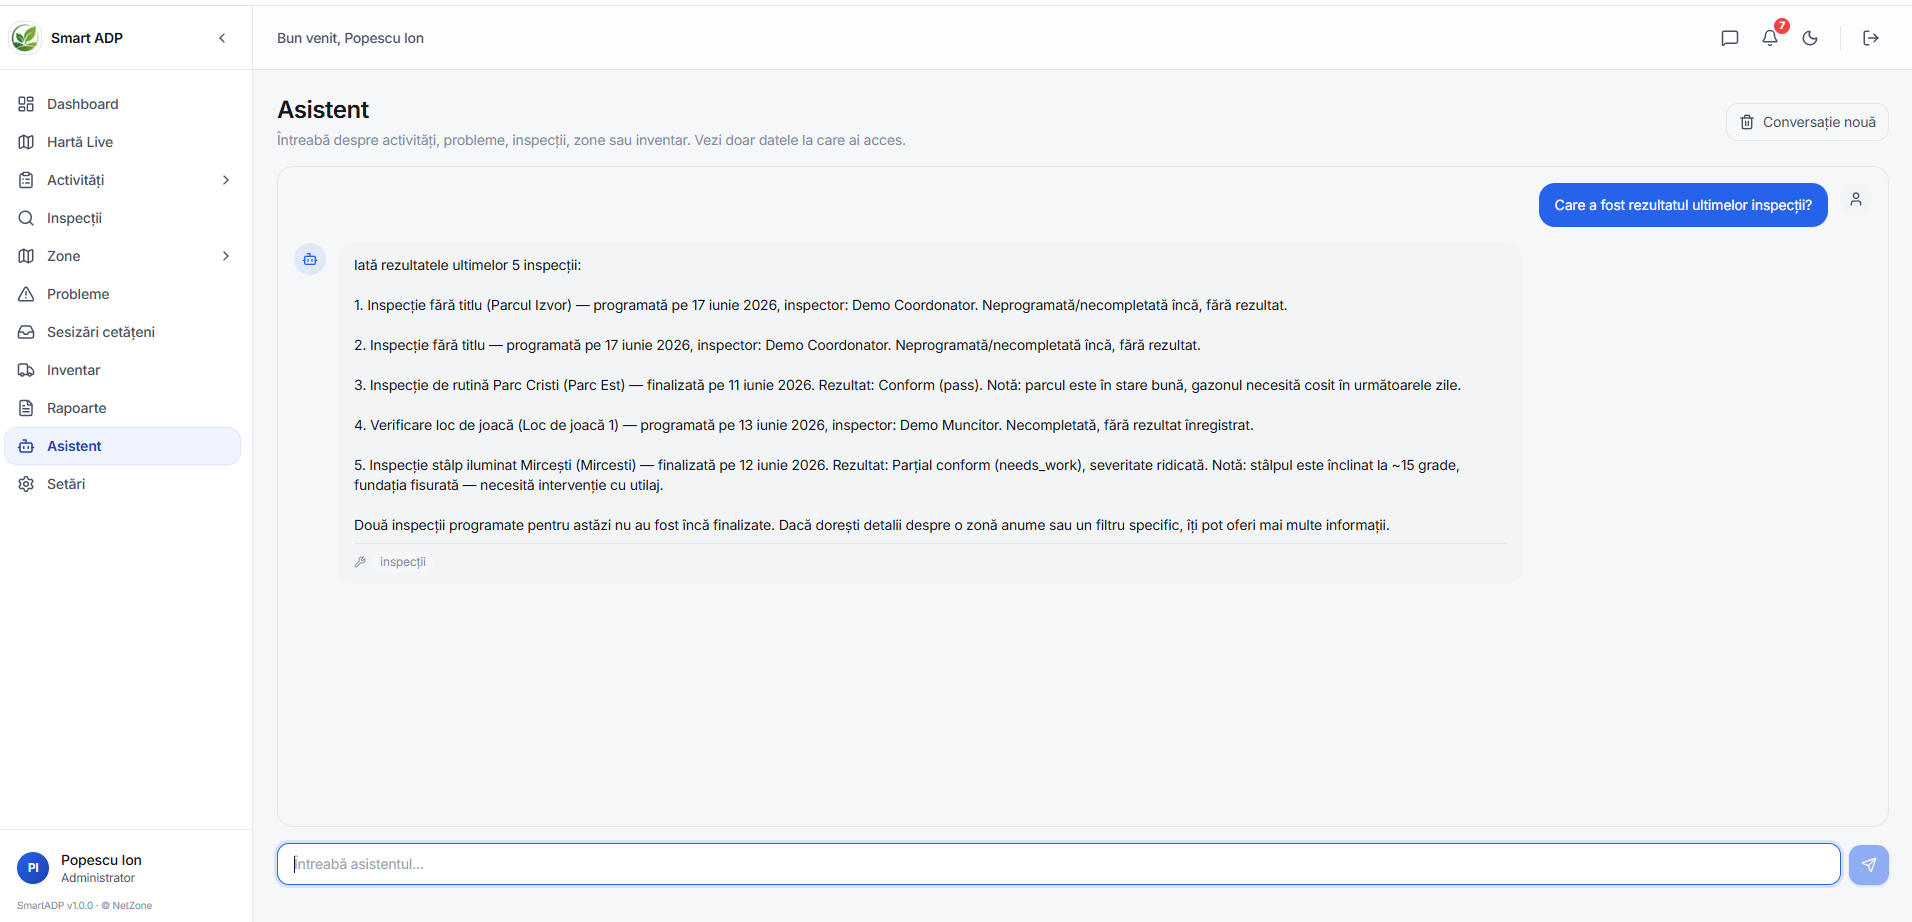Start a new chat via Conversație nouă
Image resolution: width=1912 pixels, height=922 pixels.
[x=1807, y=122]
